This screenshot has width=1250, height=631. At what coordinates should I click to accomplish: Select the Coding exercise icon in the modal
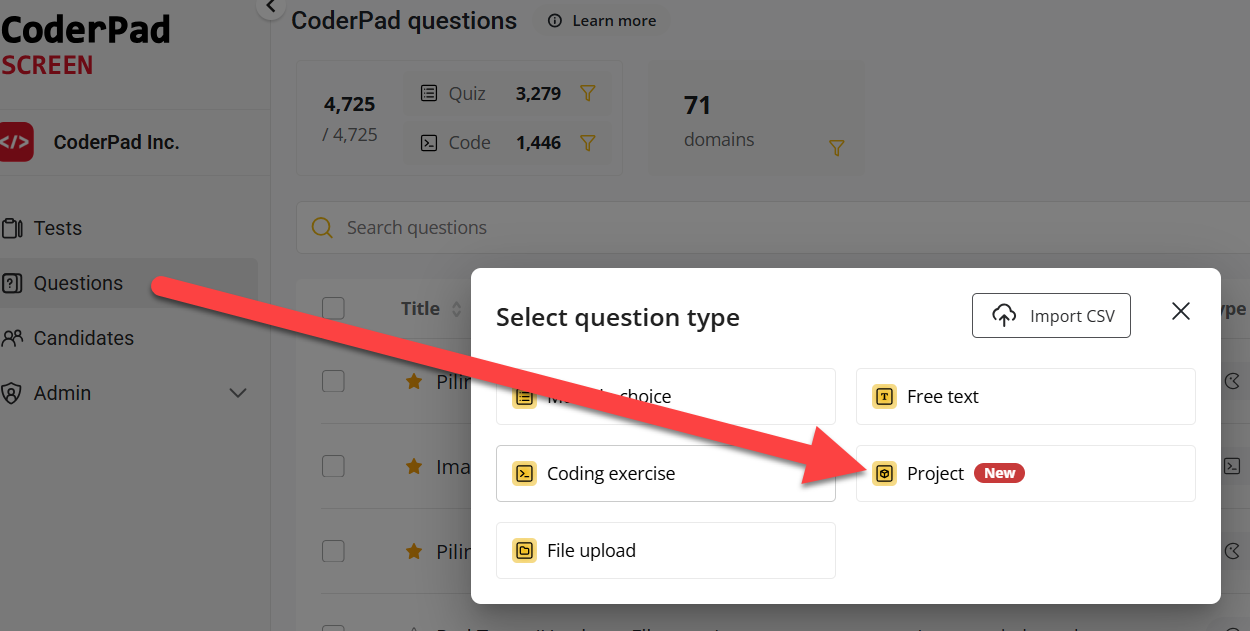524,473
